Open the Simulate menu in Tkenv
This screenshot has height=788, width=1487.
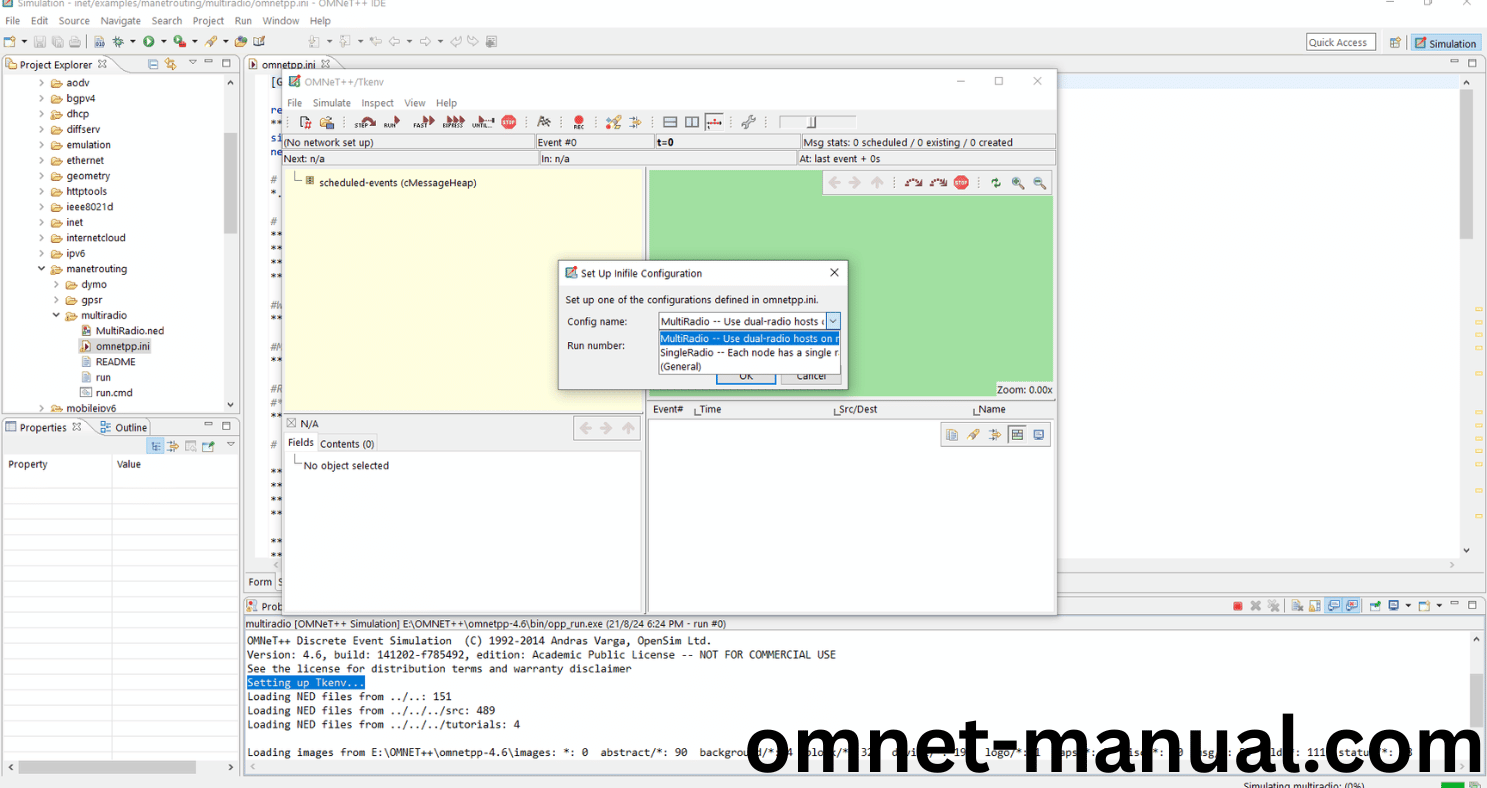(x=331, y=103)
